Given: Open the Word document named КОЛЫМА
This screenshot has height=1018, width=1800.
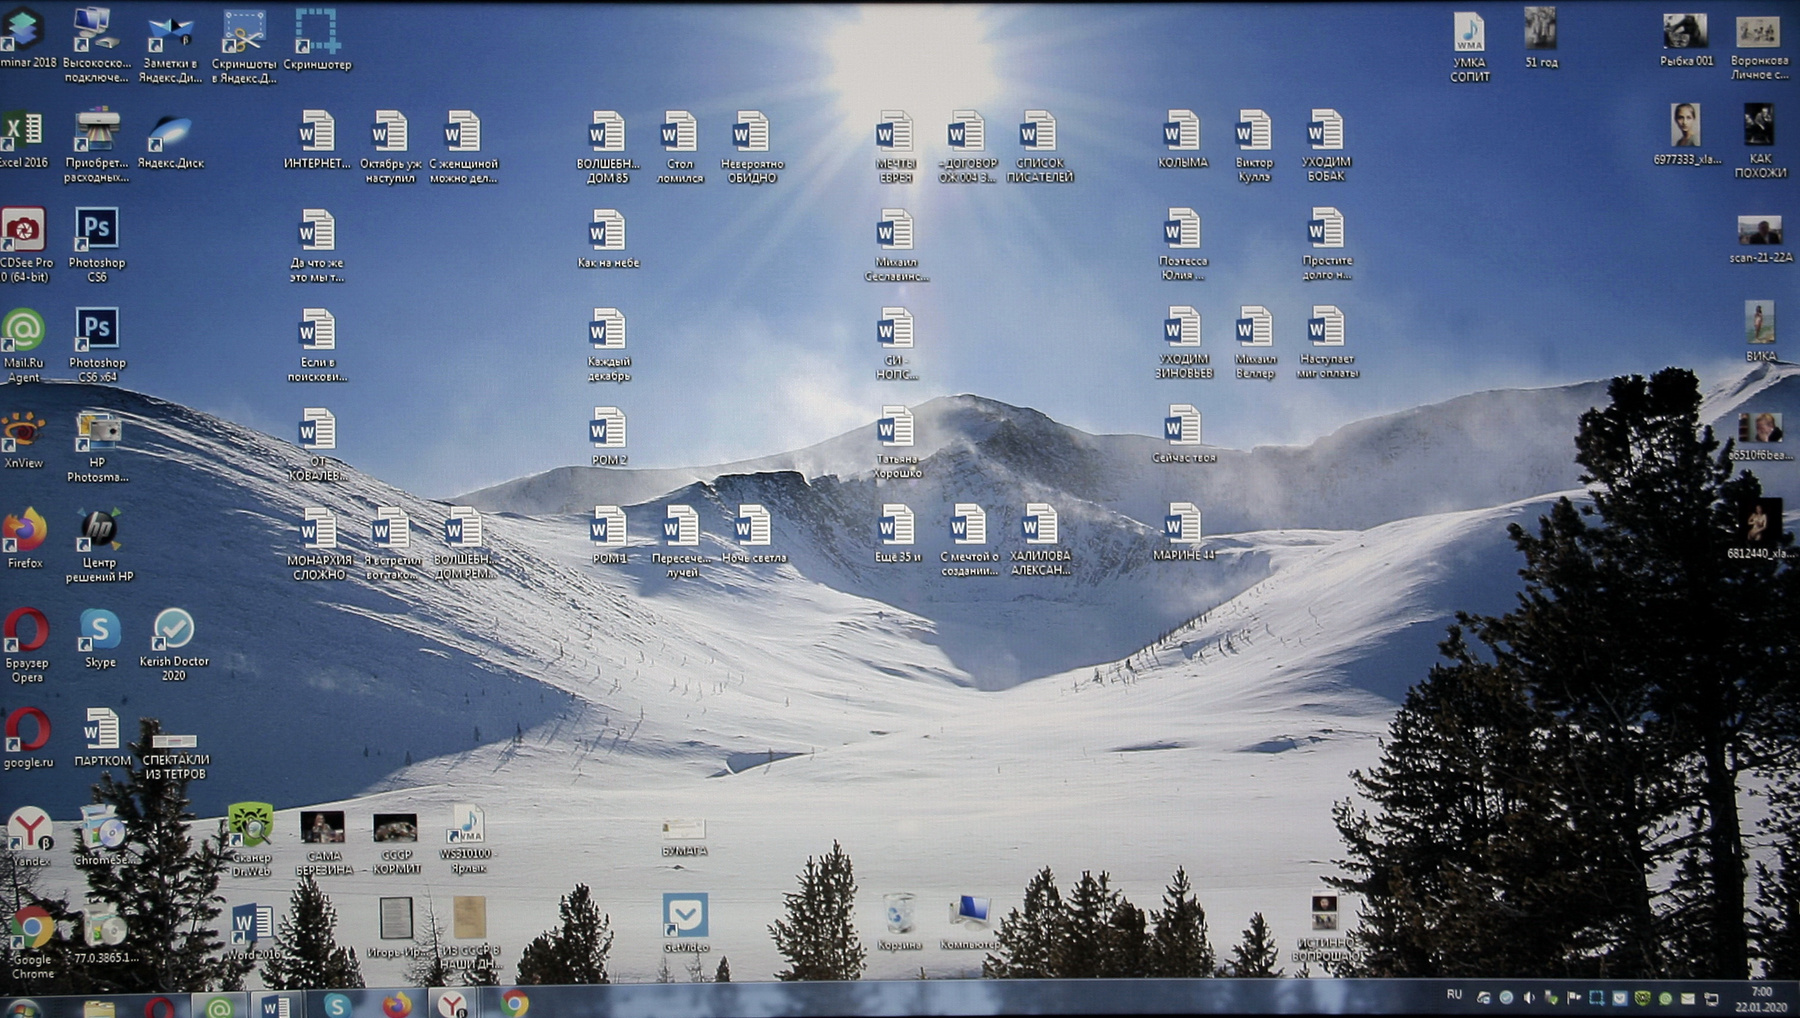Looking at the screenshot, I should coord(1182,133).
